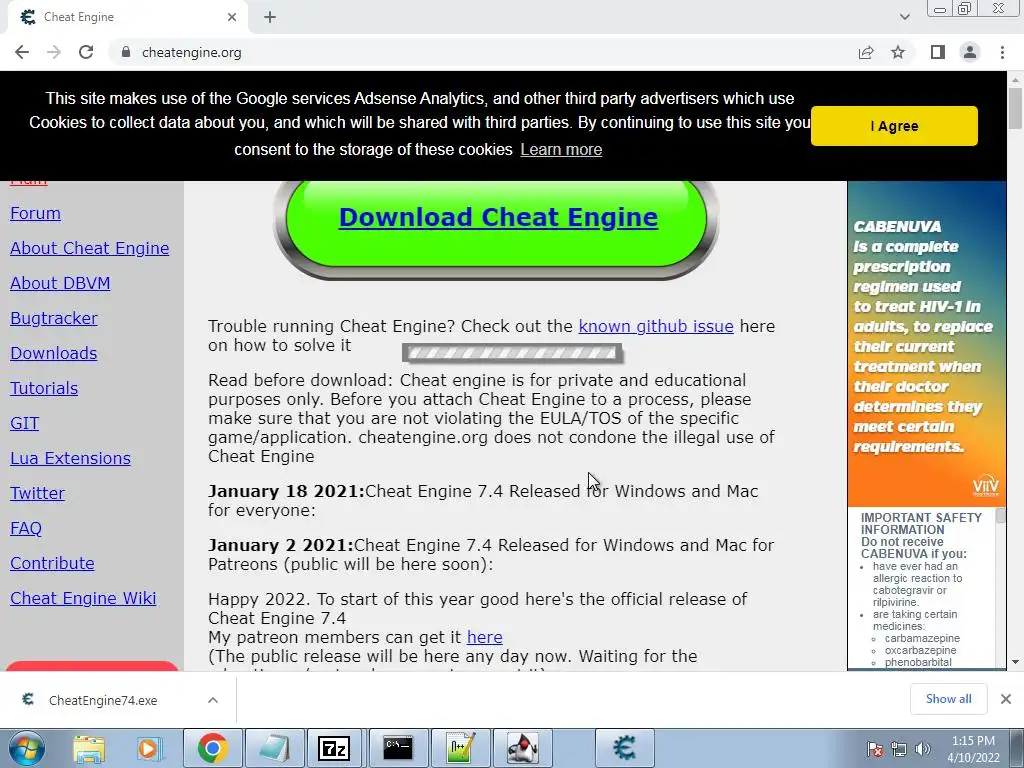Open 7-Zip from the taskbar
This screenshot has height=768, width=1024.
click(334, 748)
